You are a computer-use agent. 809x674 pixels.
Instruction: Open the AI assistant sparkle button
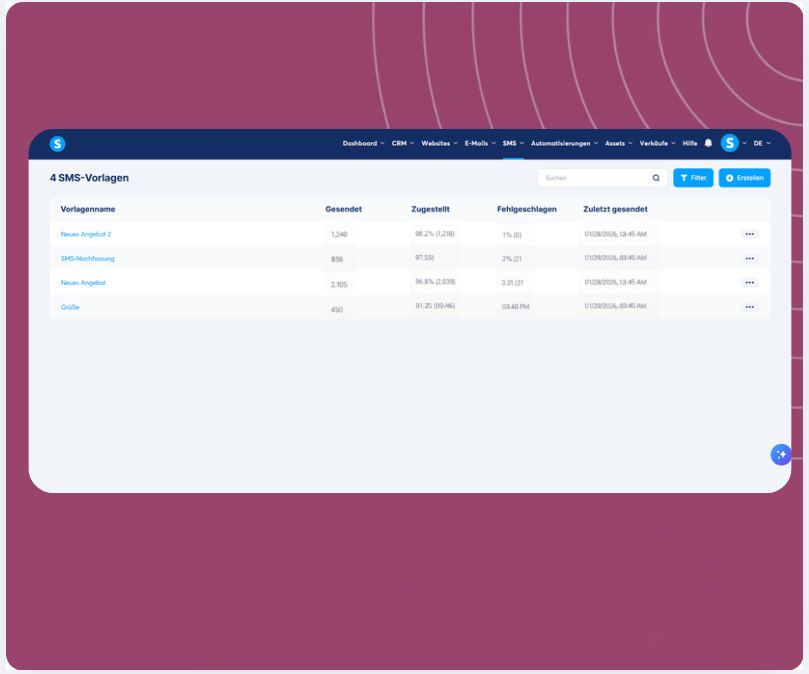pos(781,454)
